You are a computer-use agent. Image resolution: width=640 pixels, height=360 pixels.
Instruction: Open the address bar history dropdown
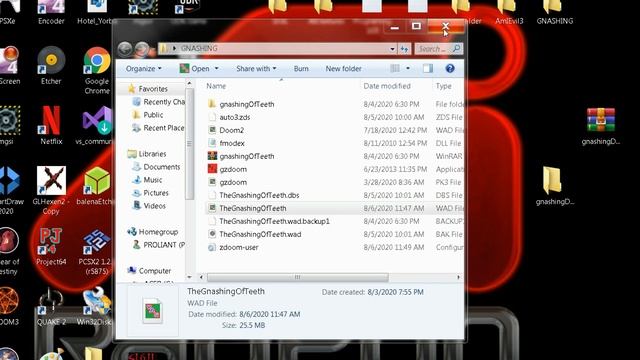(392, 49)
